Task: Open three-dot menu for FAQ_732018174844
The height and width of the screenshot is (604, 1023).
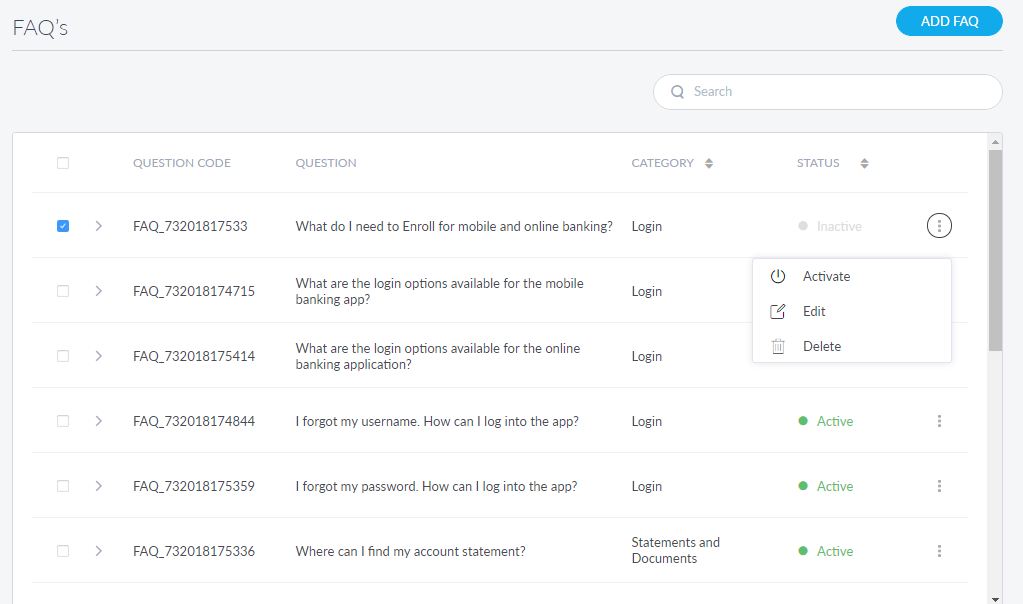Action: click(x=939, y=421)
